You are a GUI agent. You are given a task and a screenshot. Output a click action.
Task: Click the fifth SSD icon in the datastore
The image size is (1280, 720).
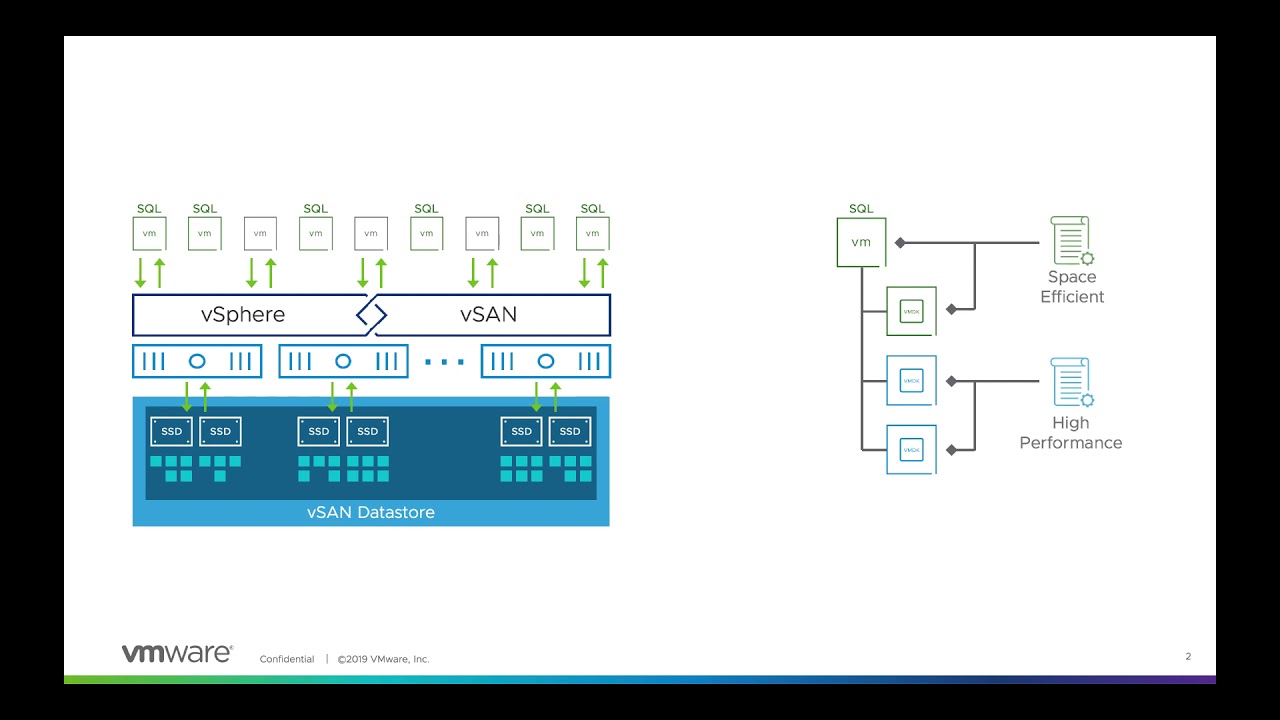[x=521, y=432]
